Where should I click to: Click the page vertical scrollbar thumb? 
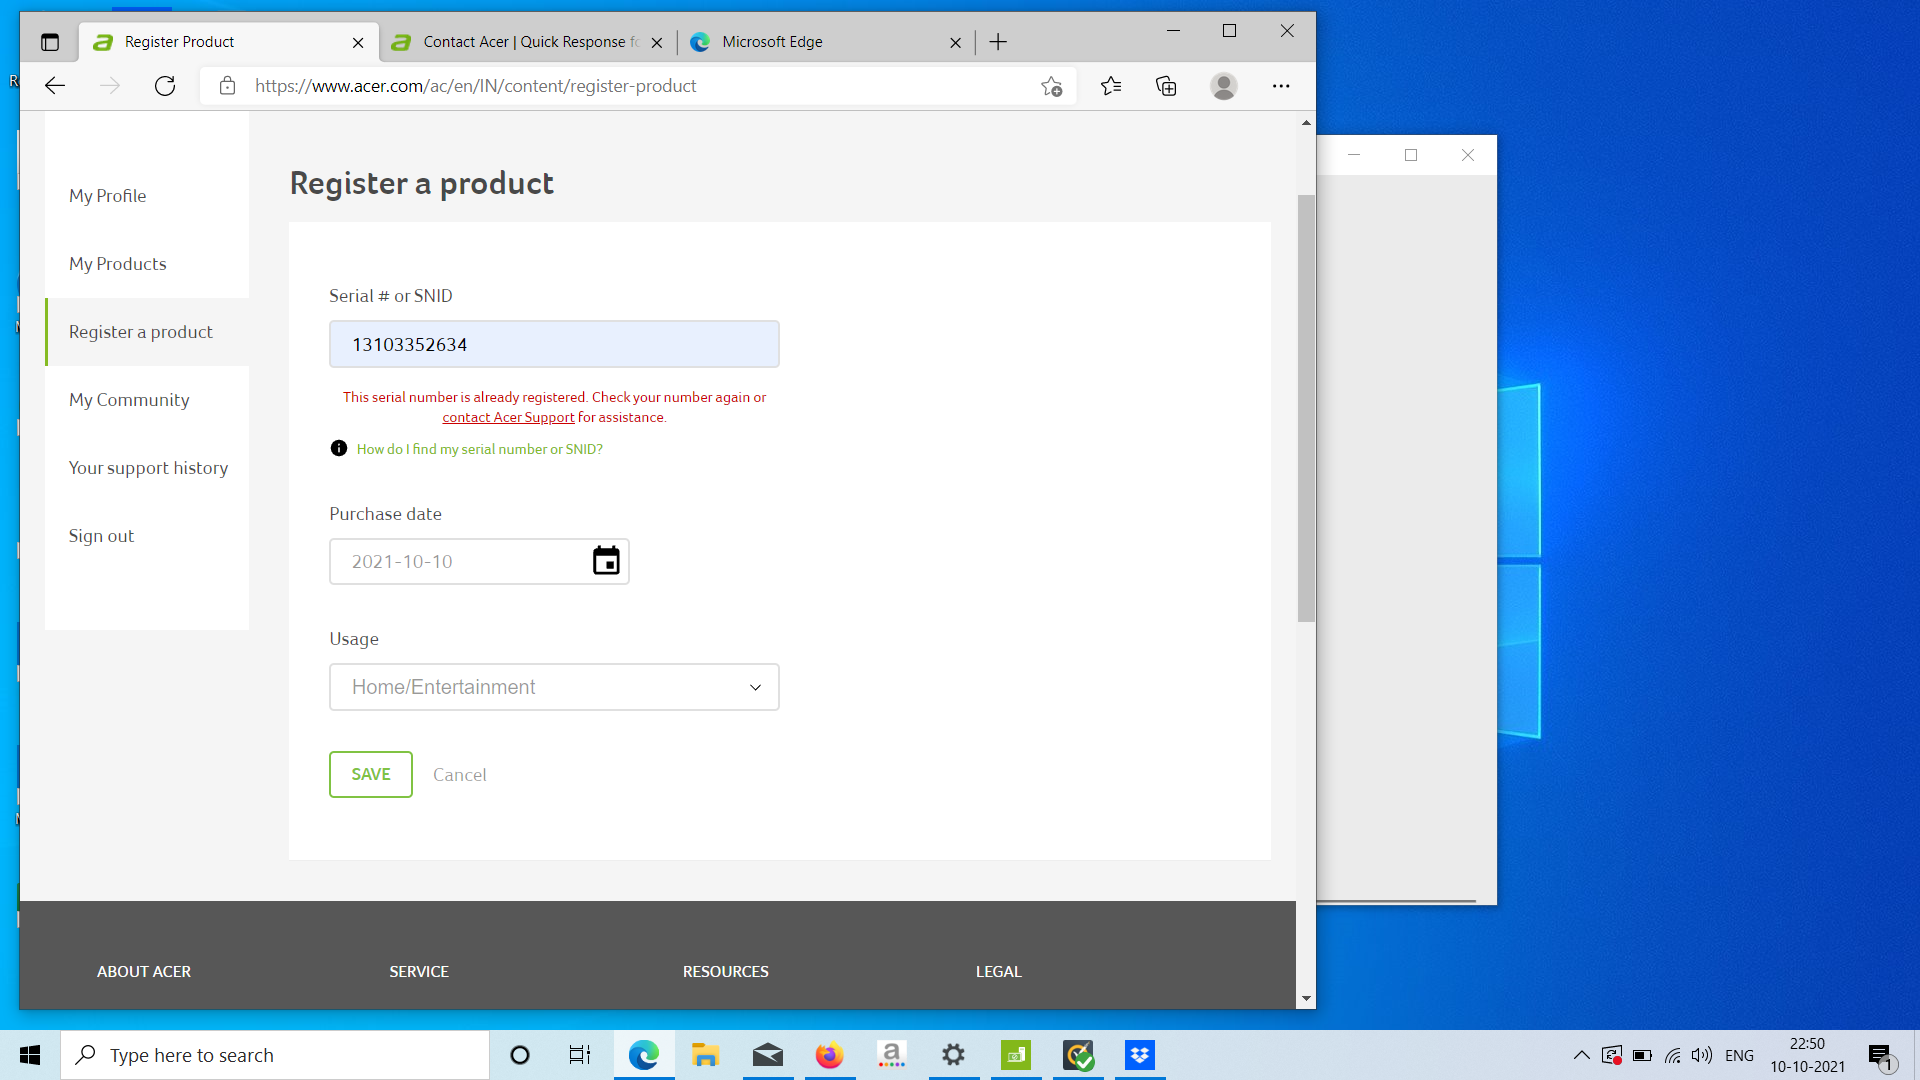[1306, 408]
